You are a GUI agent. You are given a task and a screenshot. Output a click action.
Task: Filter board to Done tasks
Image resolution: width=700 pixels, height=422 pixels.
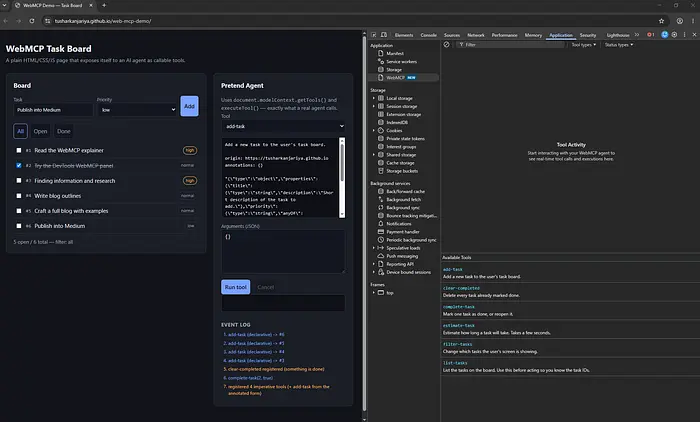63,131
